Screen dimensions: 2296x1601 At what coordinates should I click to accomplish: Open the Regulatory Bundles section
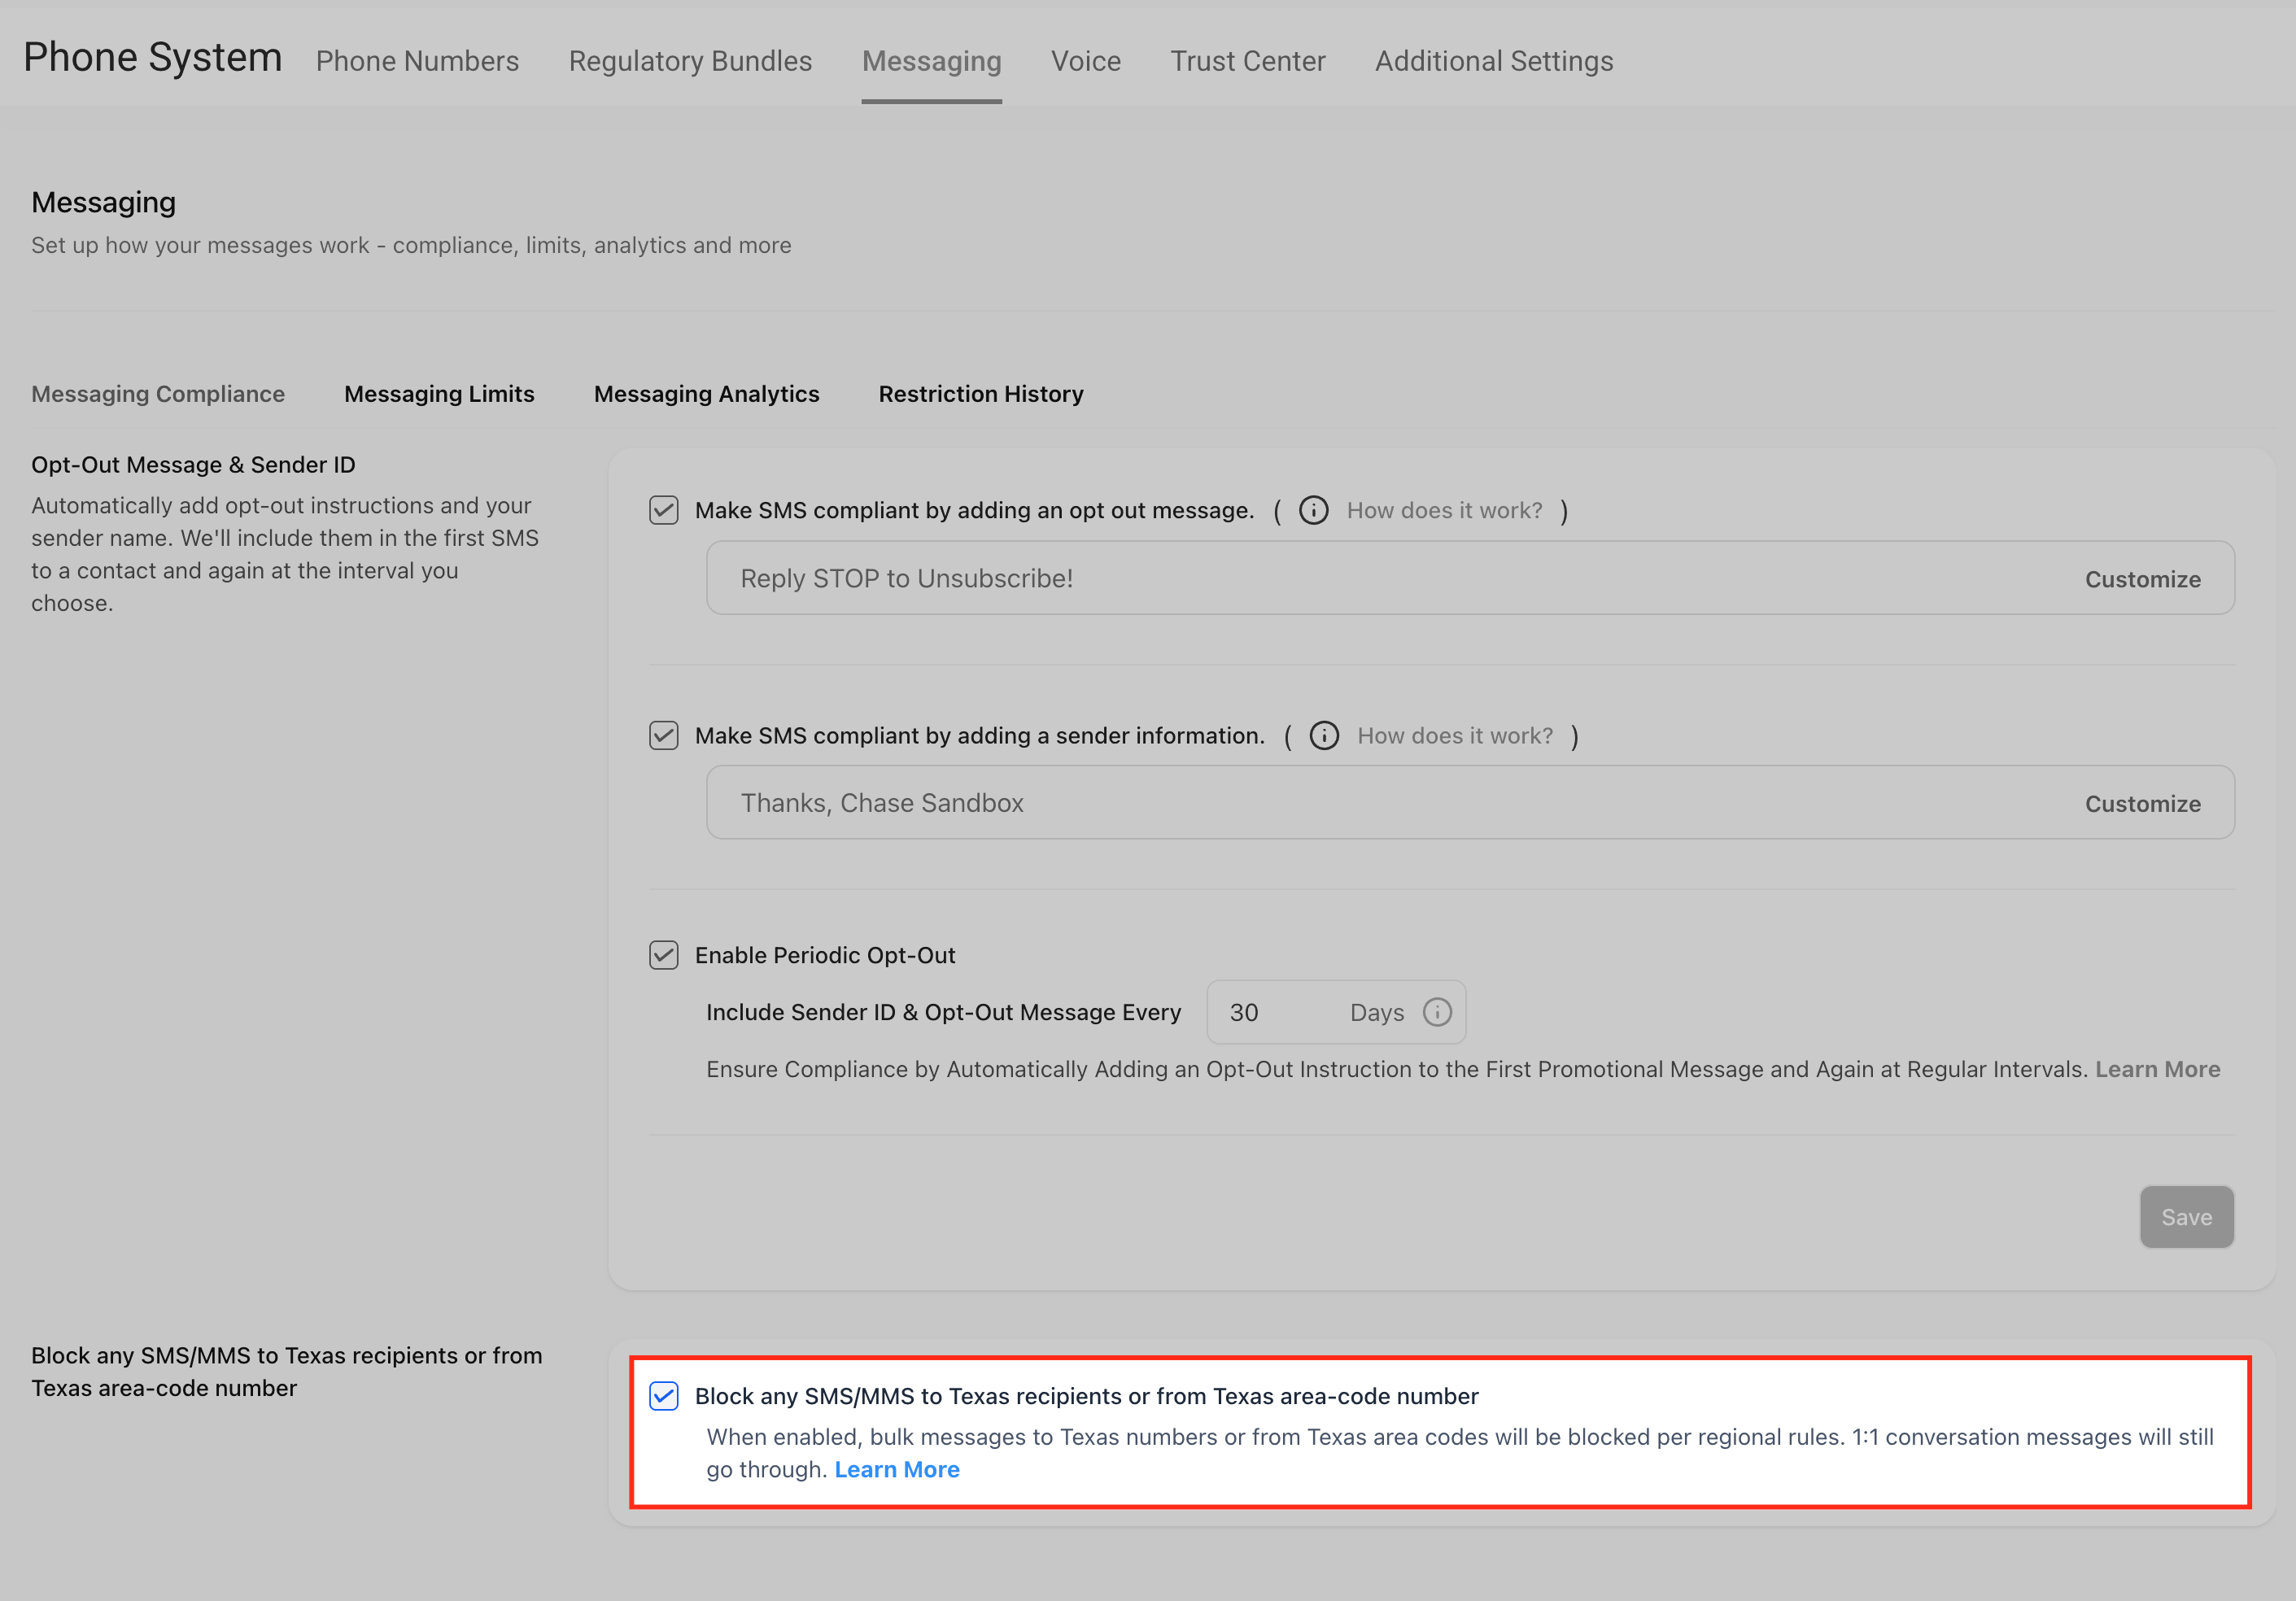point(690,61)
